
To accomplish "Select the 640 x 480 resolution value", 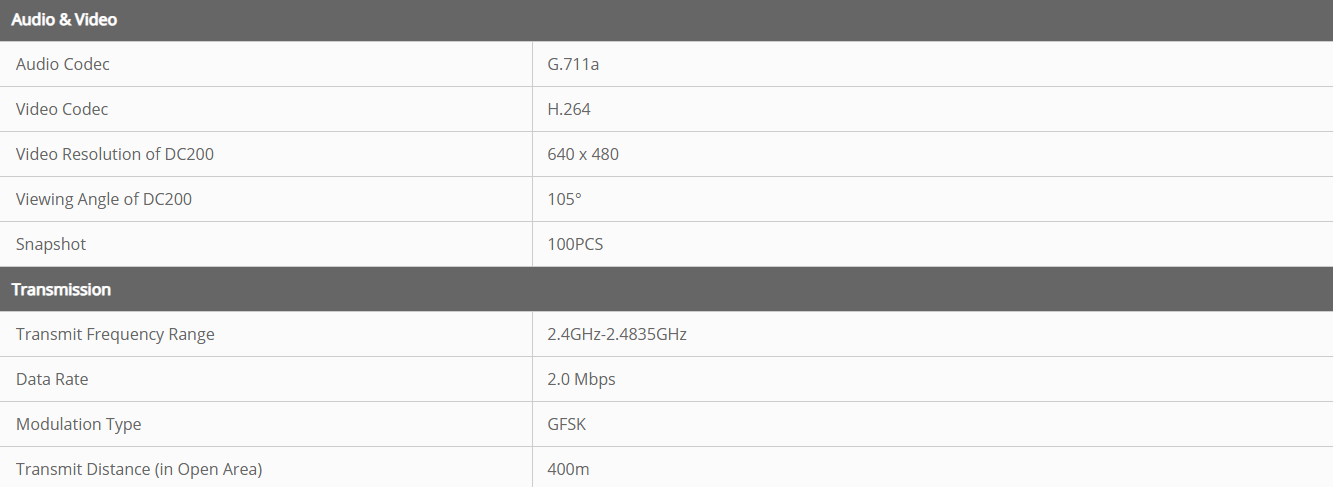I will pos(583,154).
